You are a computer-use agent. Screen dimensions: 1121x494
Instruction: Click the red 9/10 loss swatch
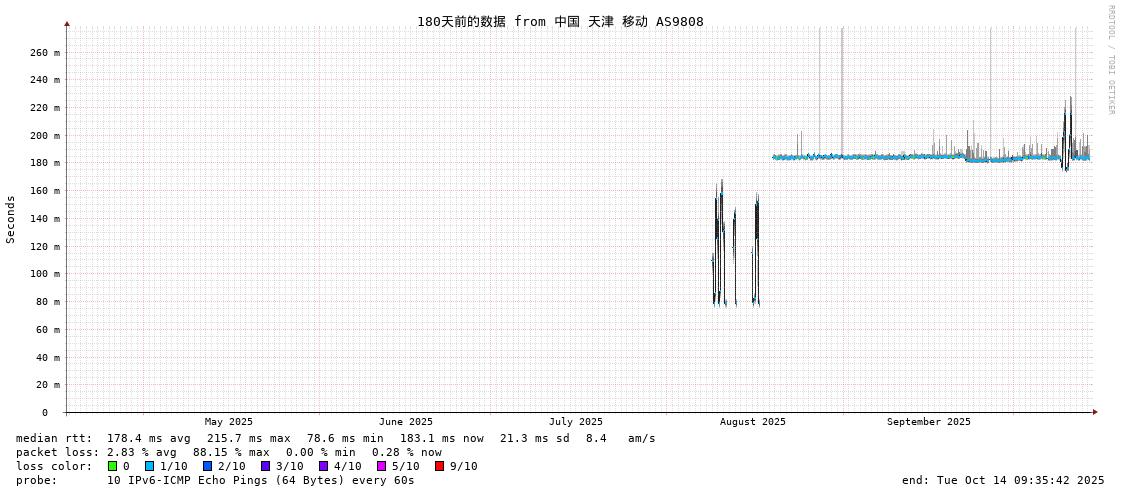439,466
